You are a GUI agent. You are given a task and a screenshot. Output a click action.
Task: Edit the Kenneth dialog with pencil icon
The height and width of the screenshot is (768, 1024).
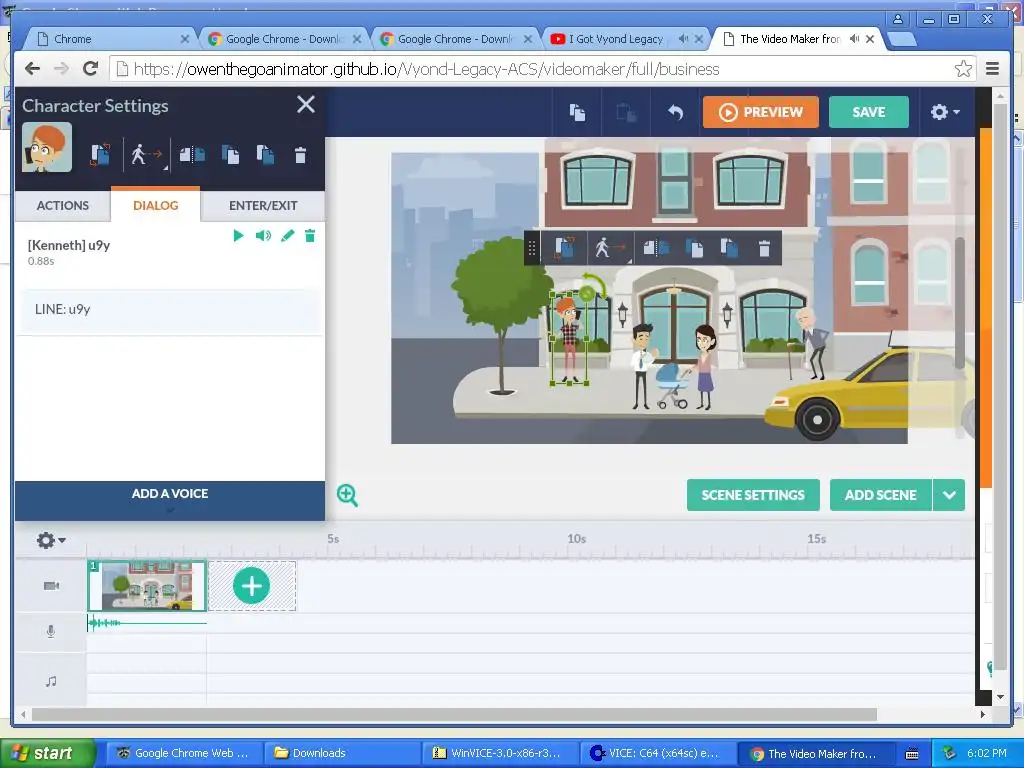click(x=287, y=236)
